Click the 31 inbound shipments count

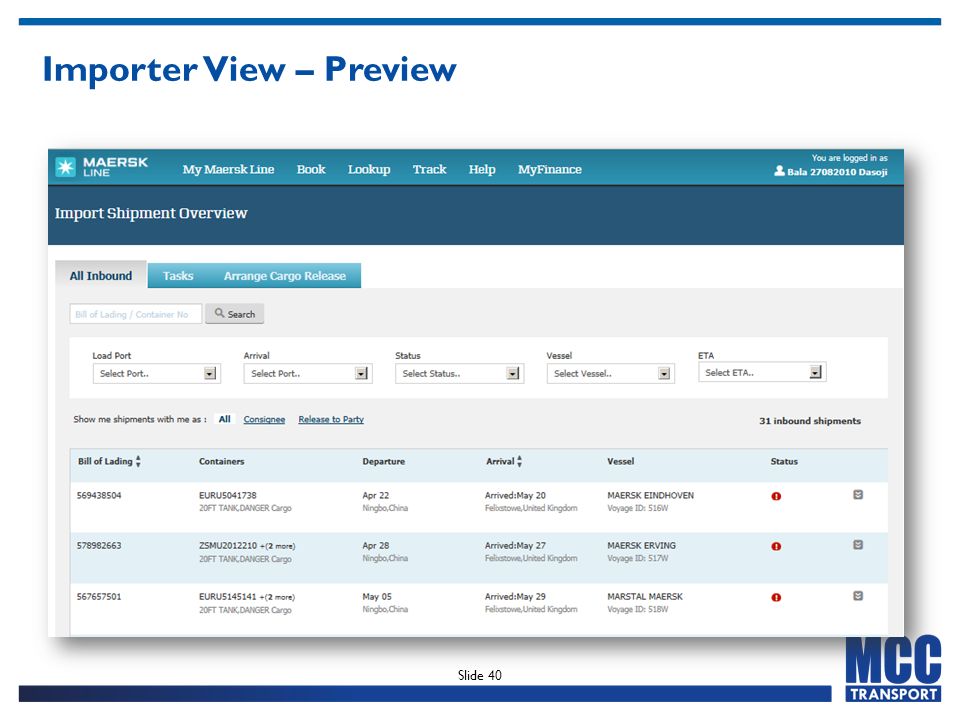click(x=810, y=421)
